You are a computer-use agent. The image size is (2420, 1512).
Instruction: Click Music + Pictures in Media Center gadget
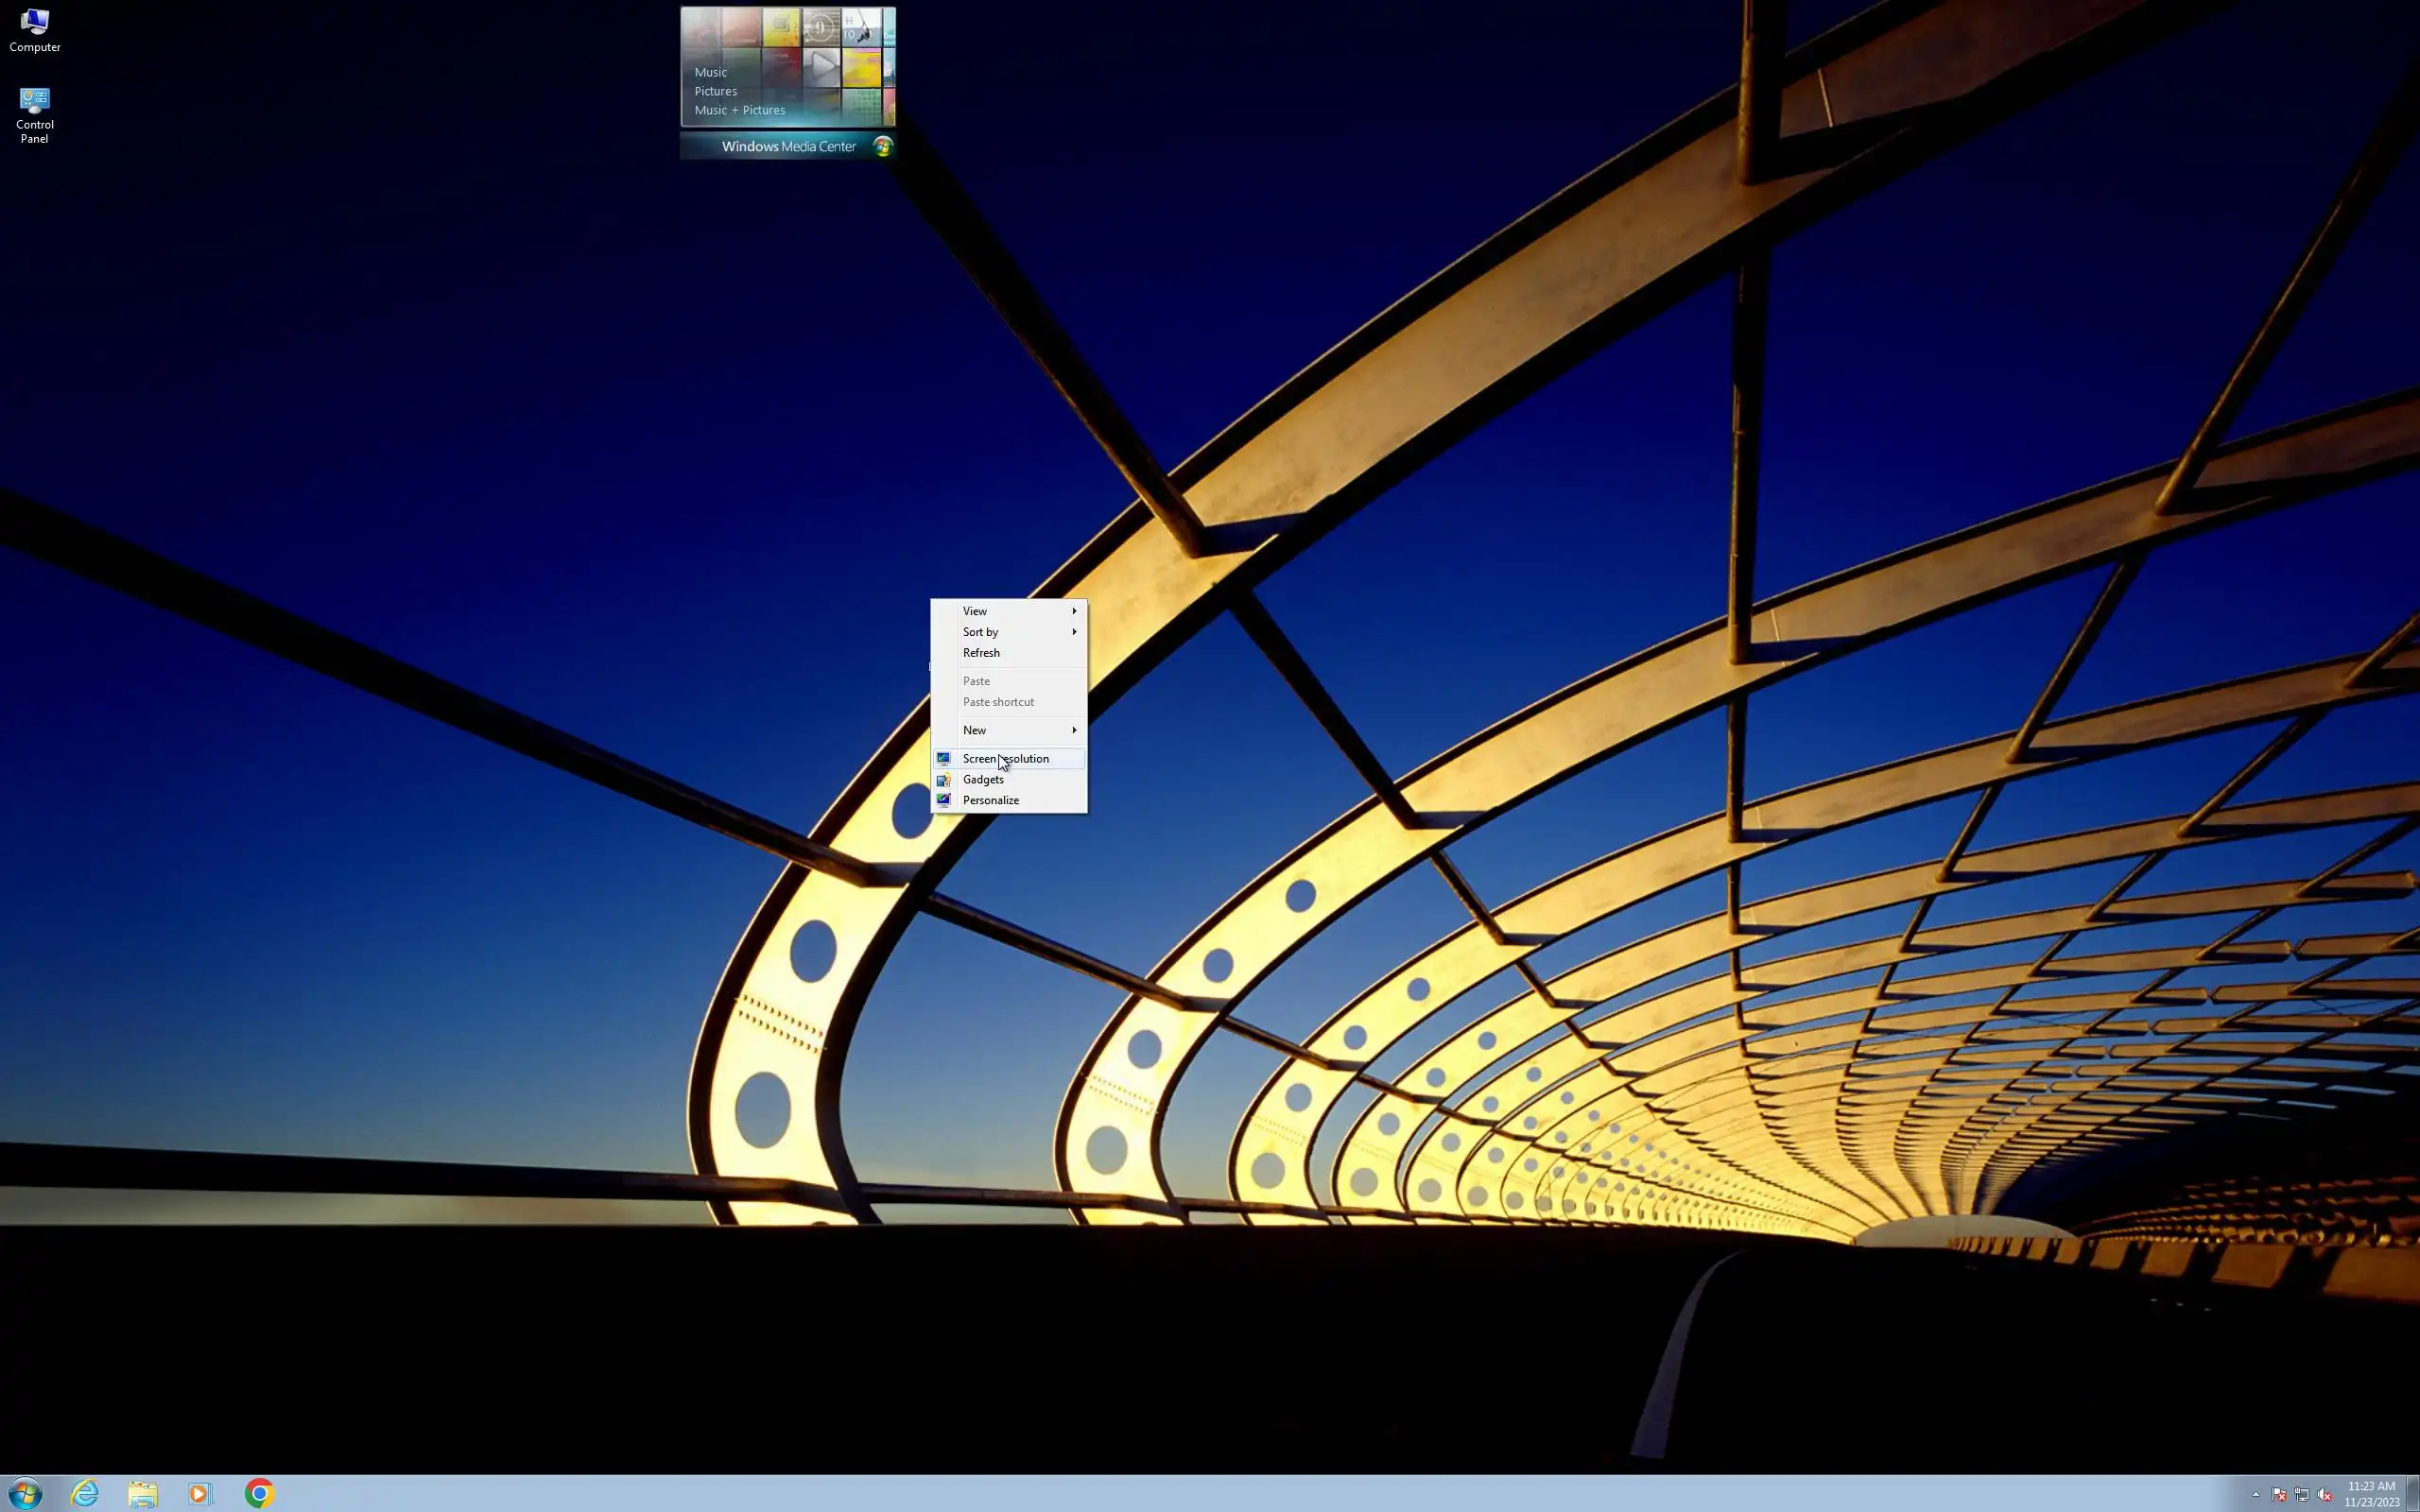click(739, 110)
